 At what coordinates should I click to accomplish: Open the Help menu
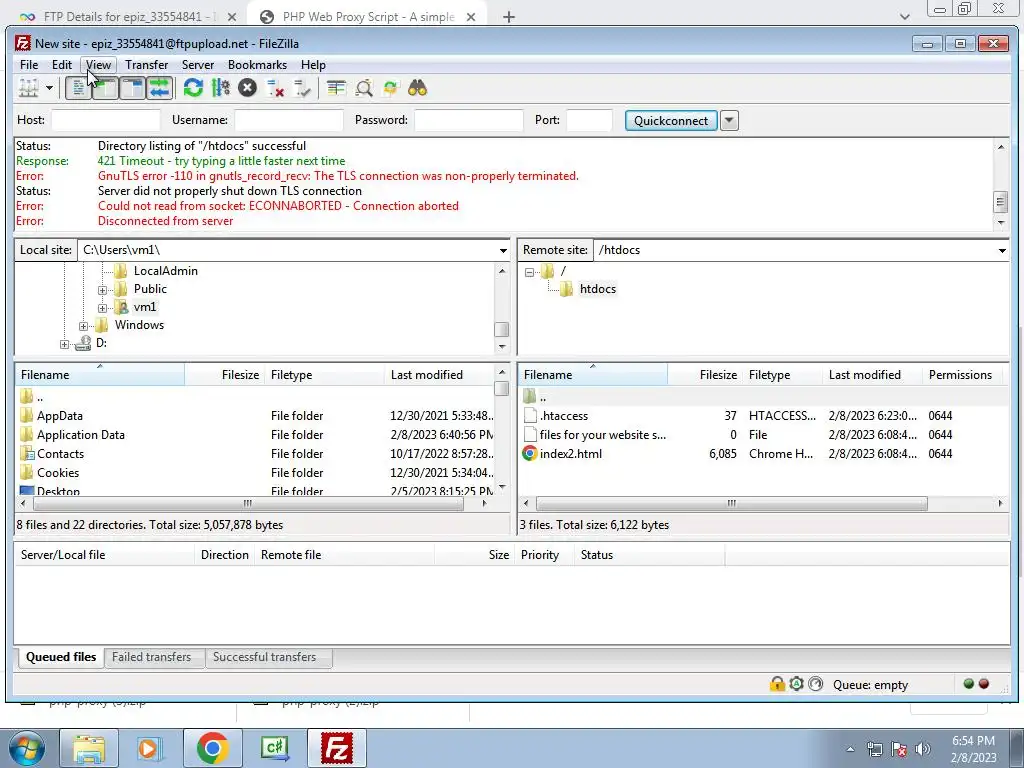pos(313,65)
